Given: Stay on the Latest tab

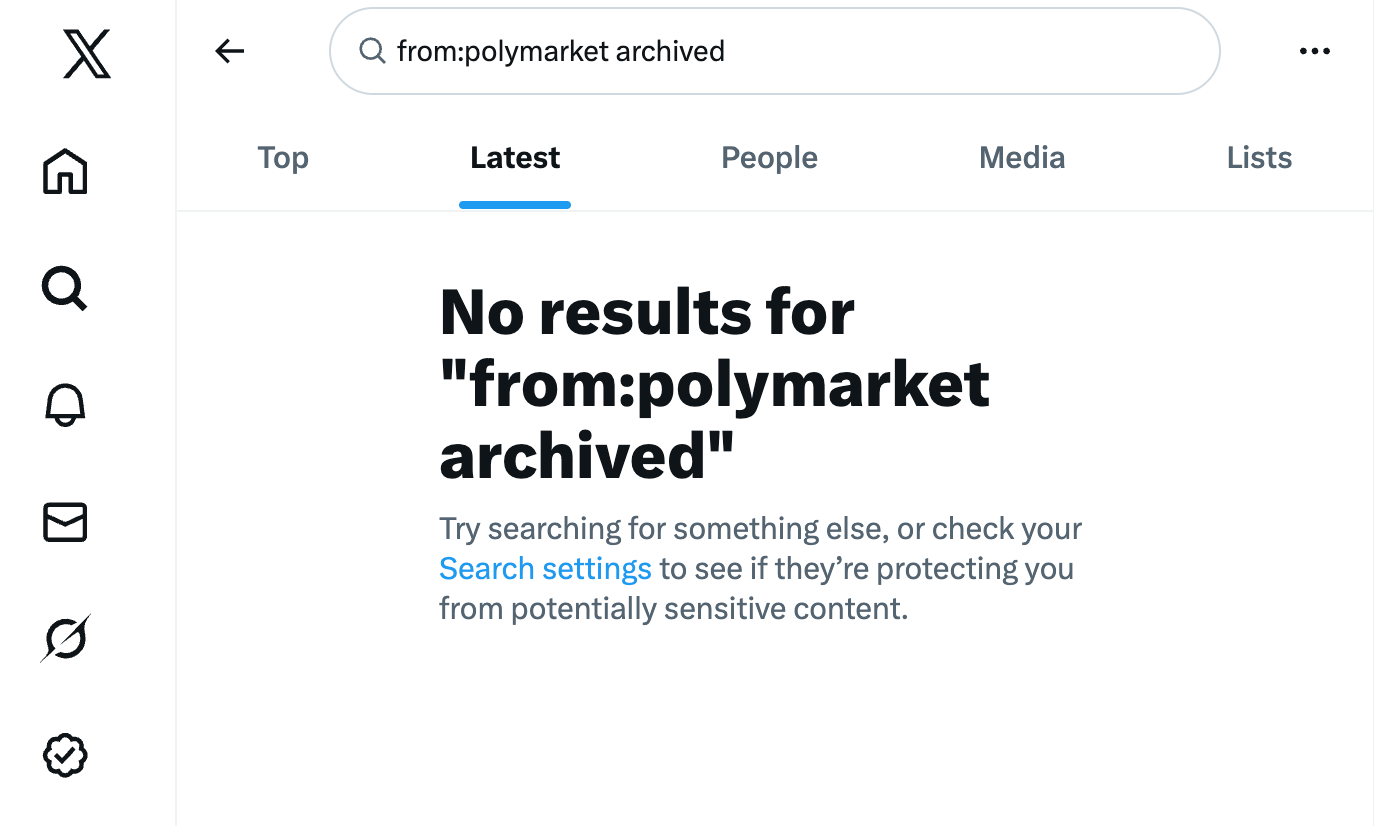Looking at the screenshot, I should [x=514, y=157].
